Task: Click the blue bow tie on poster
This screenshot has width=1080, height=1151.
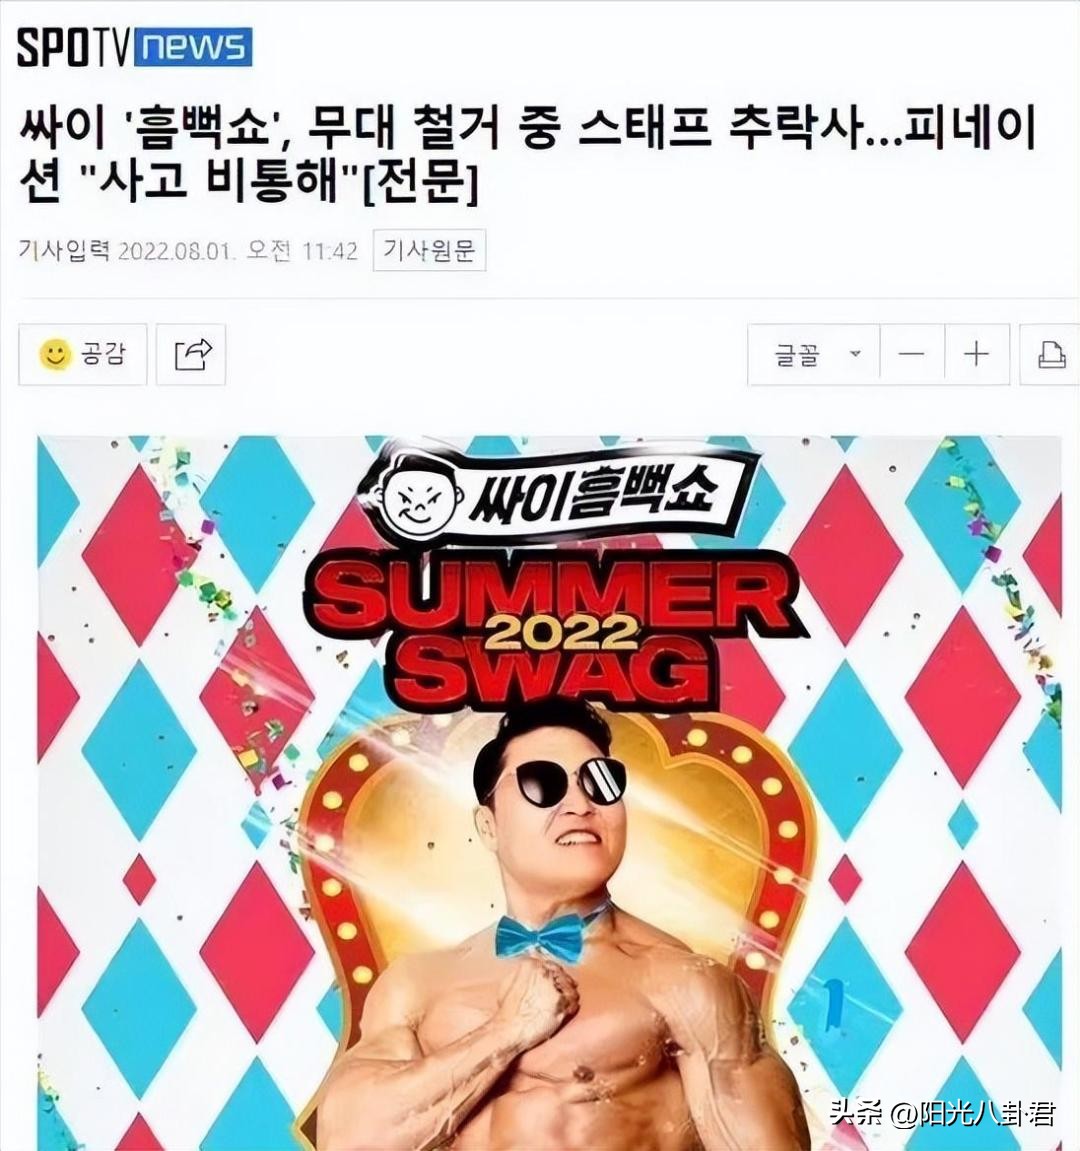Action: [542, 937]
